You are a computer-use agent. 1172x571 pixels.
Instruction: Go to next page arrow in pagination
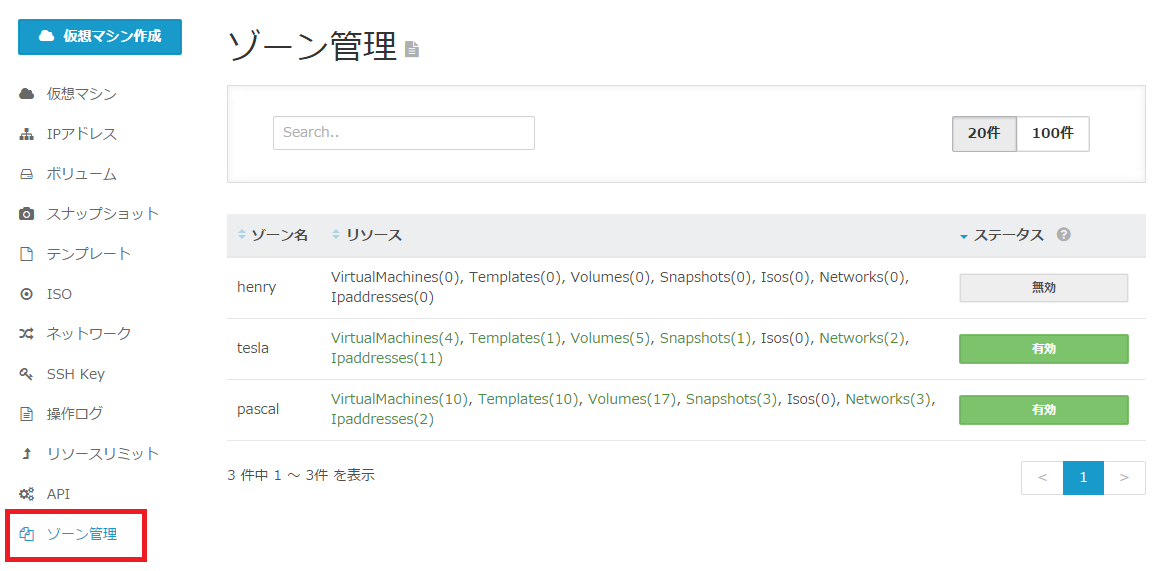click(x=1124, y=478)
